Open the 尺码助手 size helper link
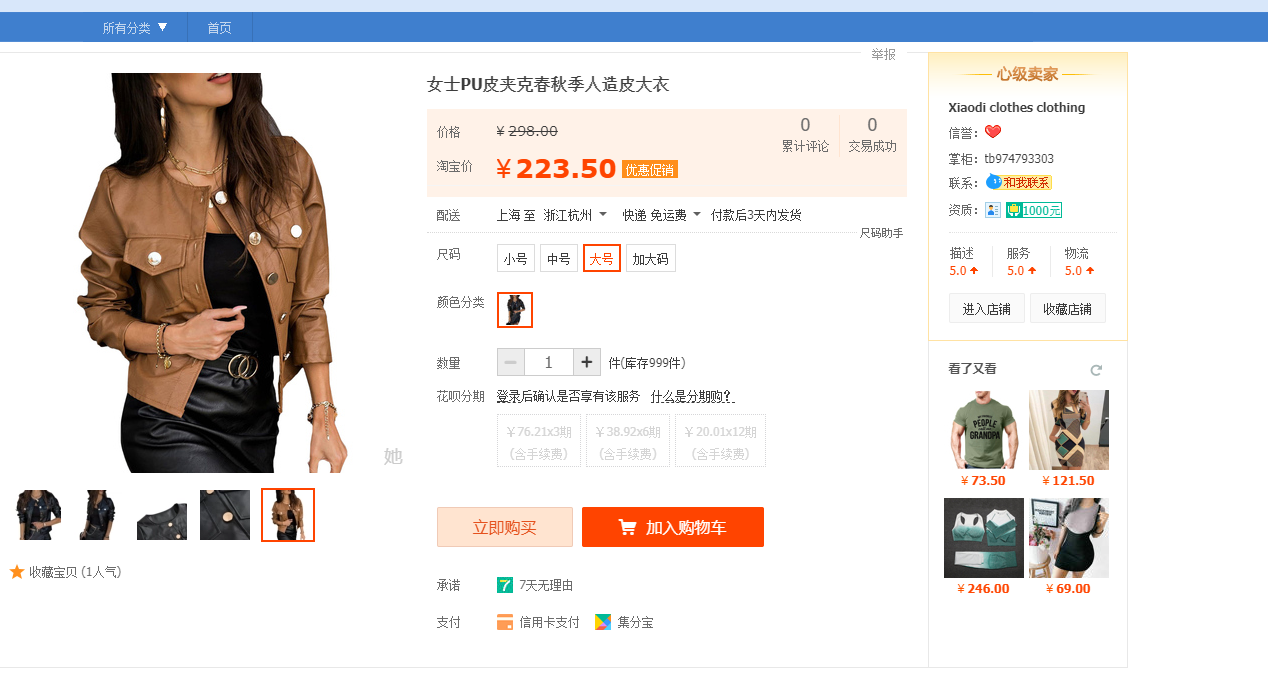 [x=881, y=233]
